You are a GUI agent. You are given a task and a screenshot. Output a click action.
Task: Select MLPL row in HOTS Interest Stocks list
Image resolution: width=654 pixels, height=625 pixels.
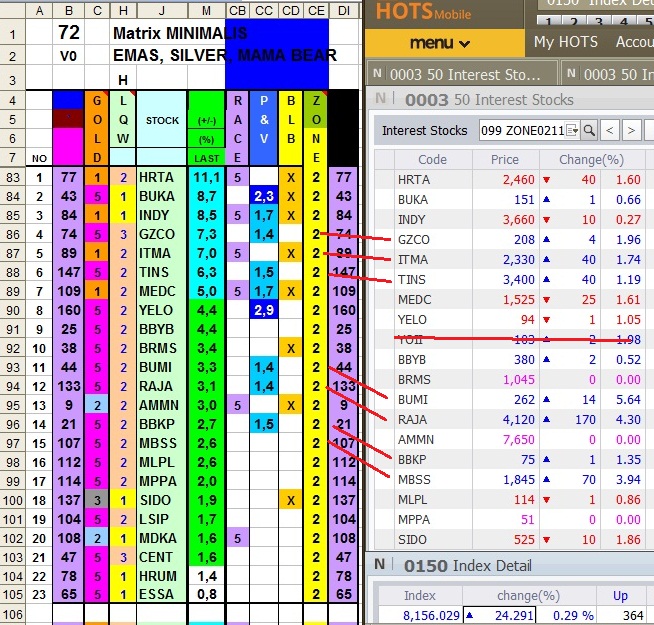click(x=514, y=499)
